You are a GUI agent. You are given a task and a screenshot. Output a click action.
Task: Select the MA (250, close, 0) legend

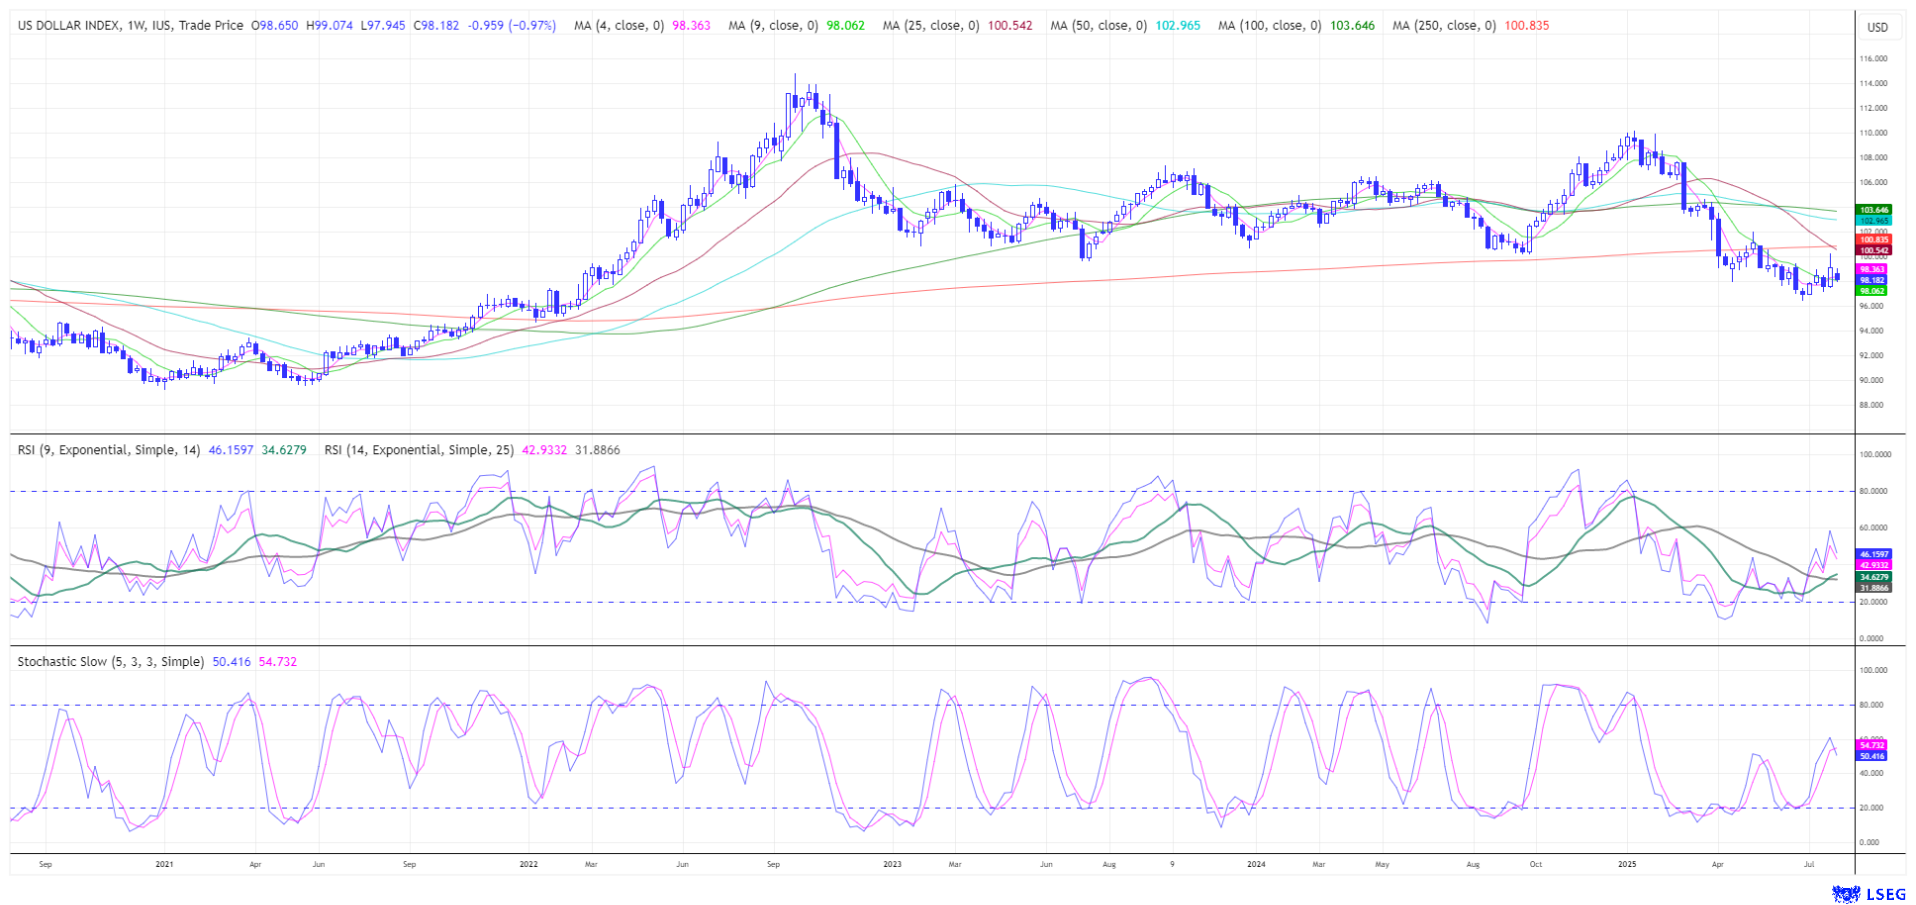(x=1443, y=26)
